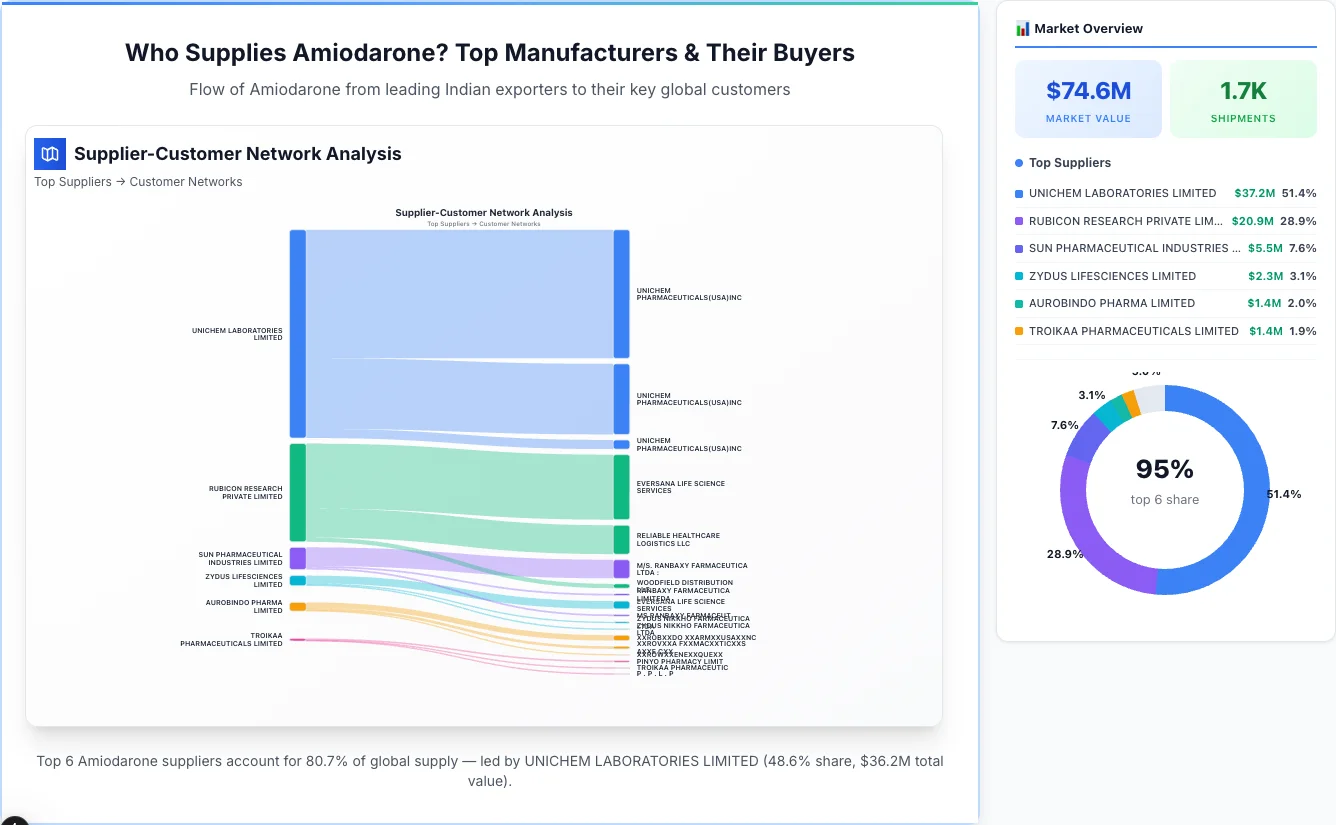Click the green legend square next to AUROBINDO PHARMA

1020,303
